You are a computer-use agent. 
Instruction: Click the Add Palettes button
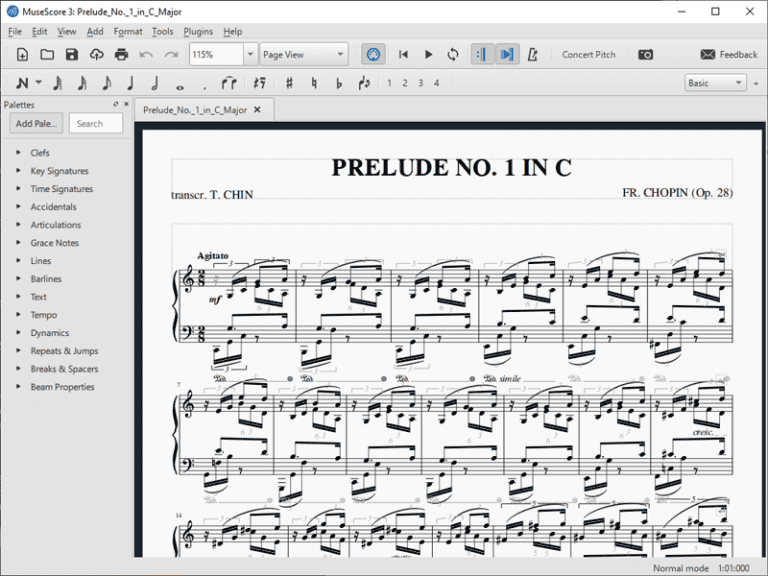click(x=36, y=123)
